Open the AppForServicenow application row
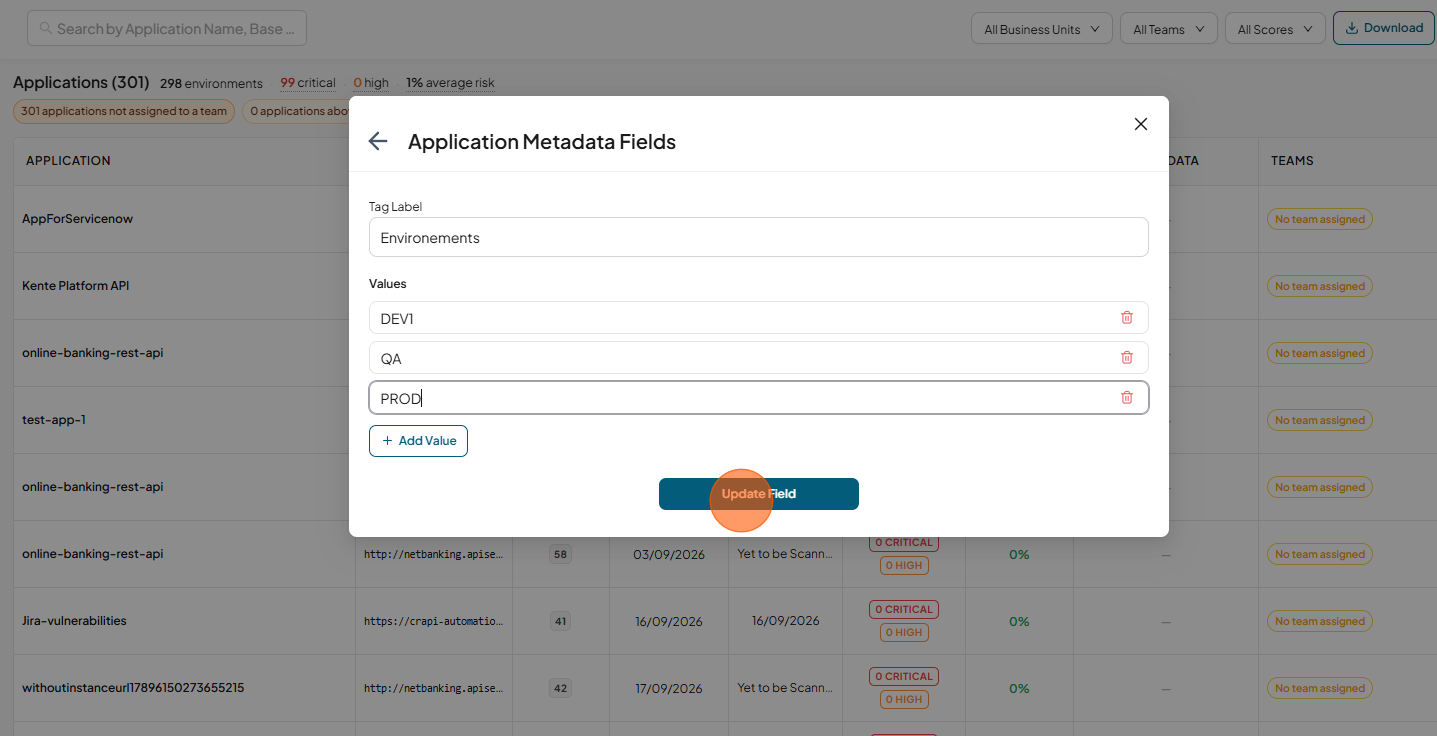The image size is (1437, 736). (x=77, y=218)
